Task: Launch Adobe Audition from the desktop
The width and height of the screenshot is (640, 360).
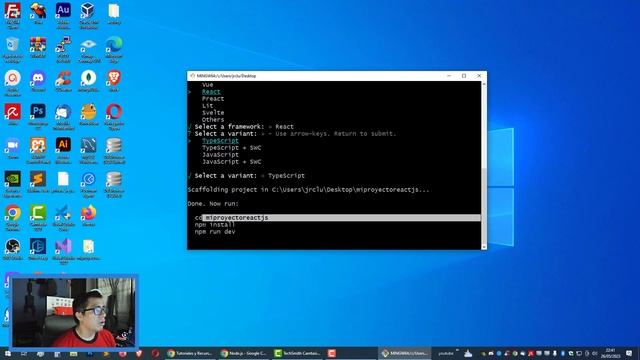Action: pyautogui.click(x=63, y=11)
